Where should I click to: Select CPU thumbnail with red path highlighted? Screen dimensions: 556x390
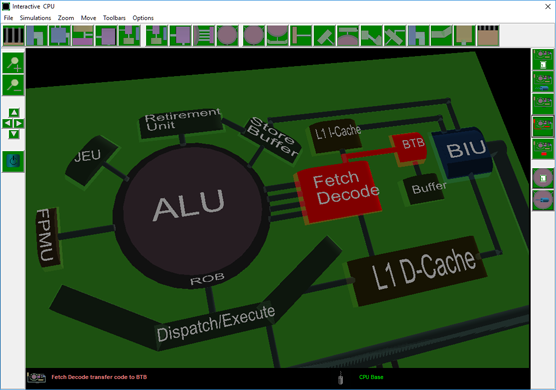pyautogui.click(x=543, y=126)
